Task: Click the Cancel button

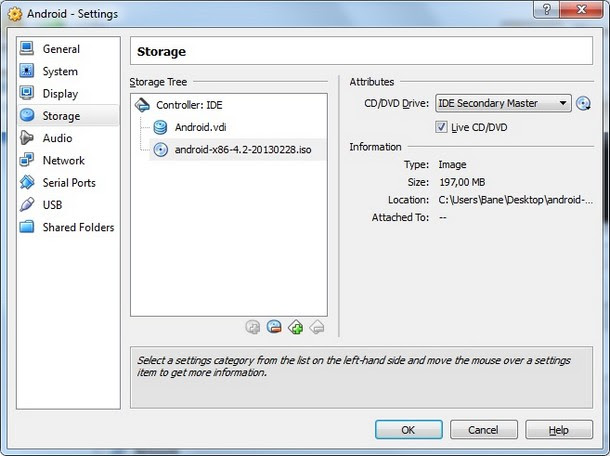Action: click(x=484, y=430)
